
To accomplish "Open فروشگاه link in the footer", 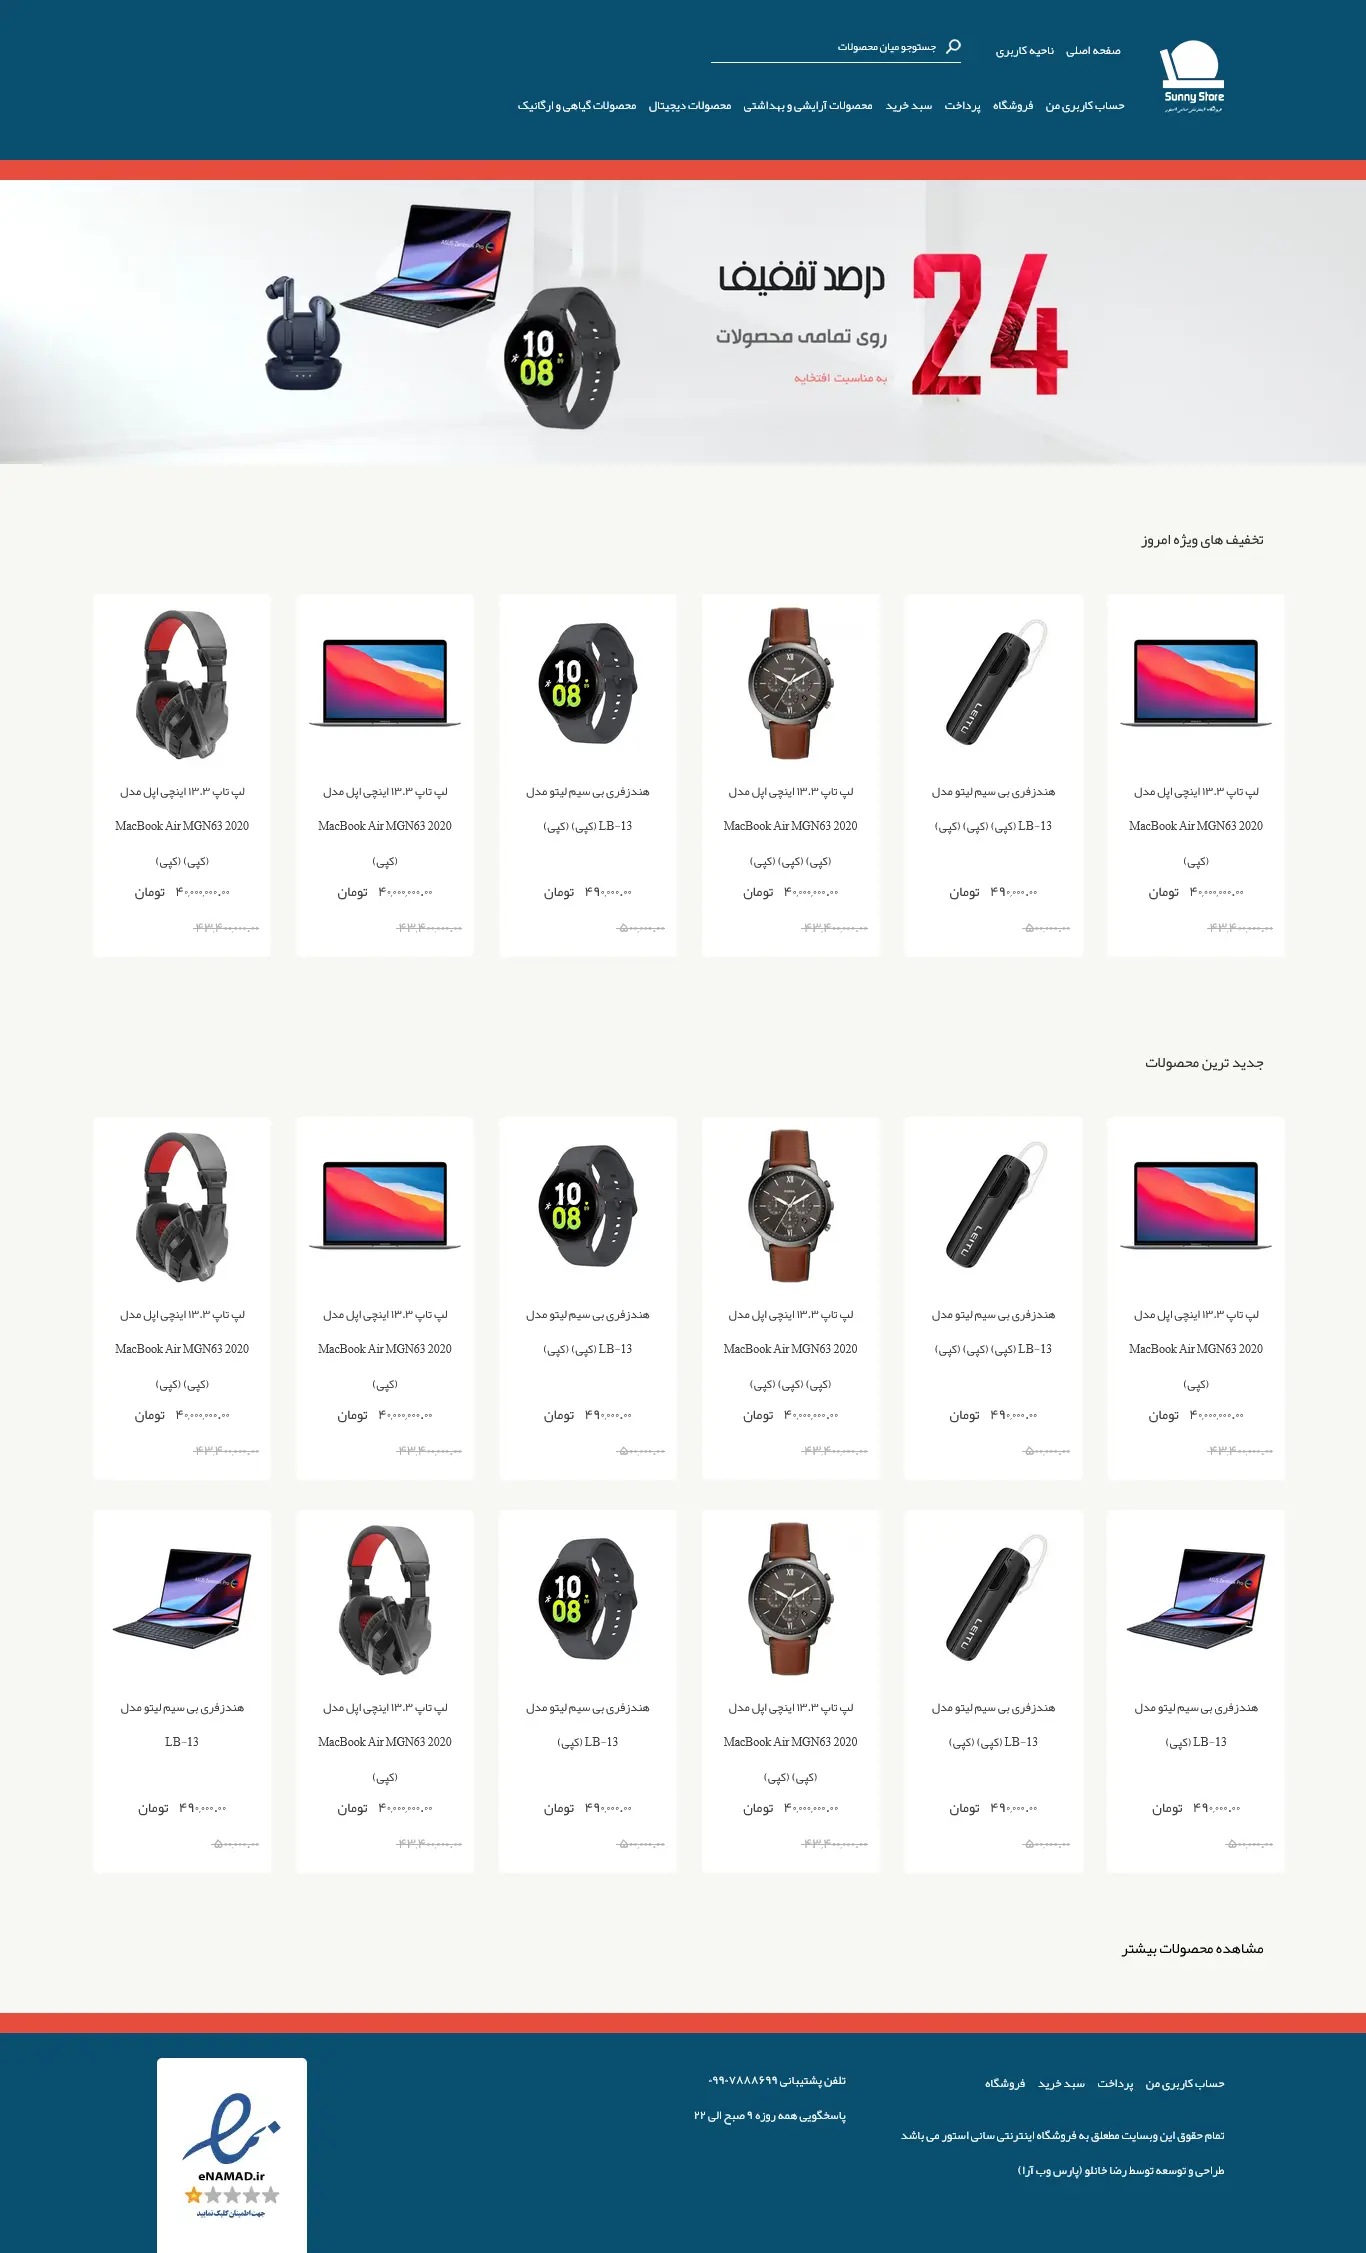I will (x=1005, y=2084).
